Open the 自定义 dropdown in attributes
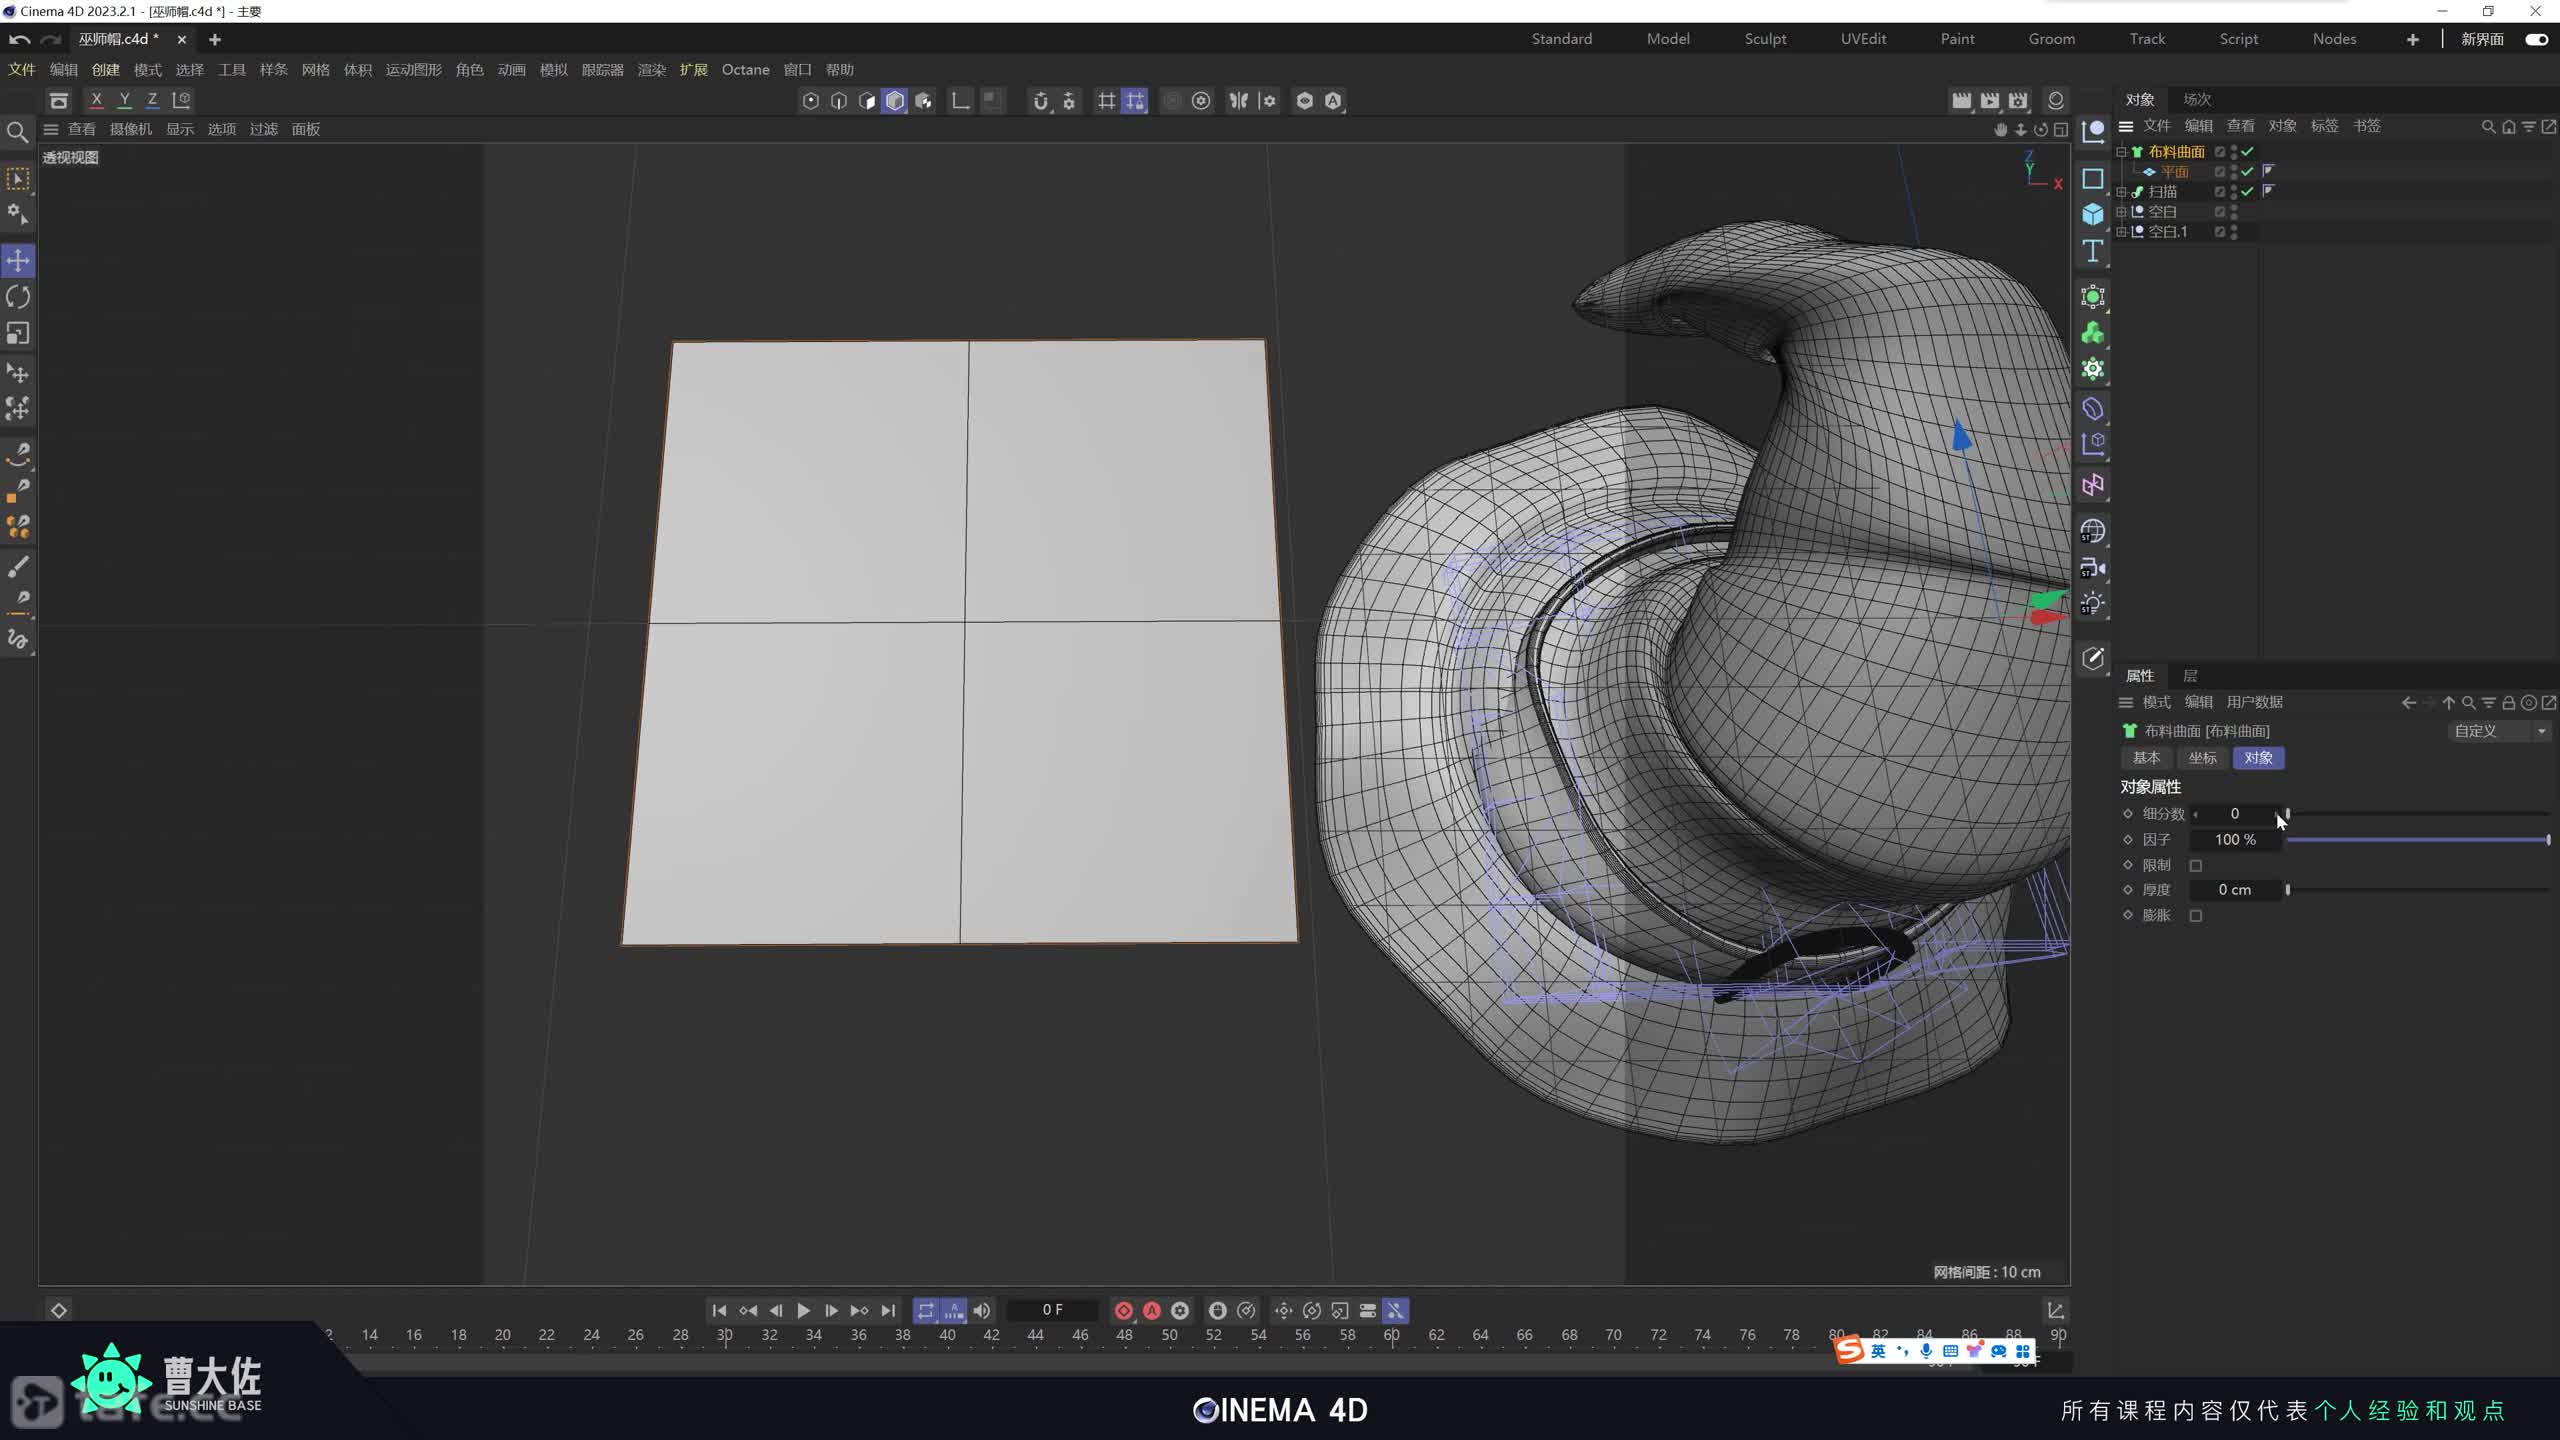Screen dimensions: 2560x1440 pos(2498,731)
